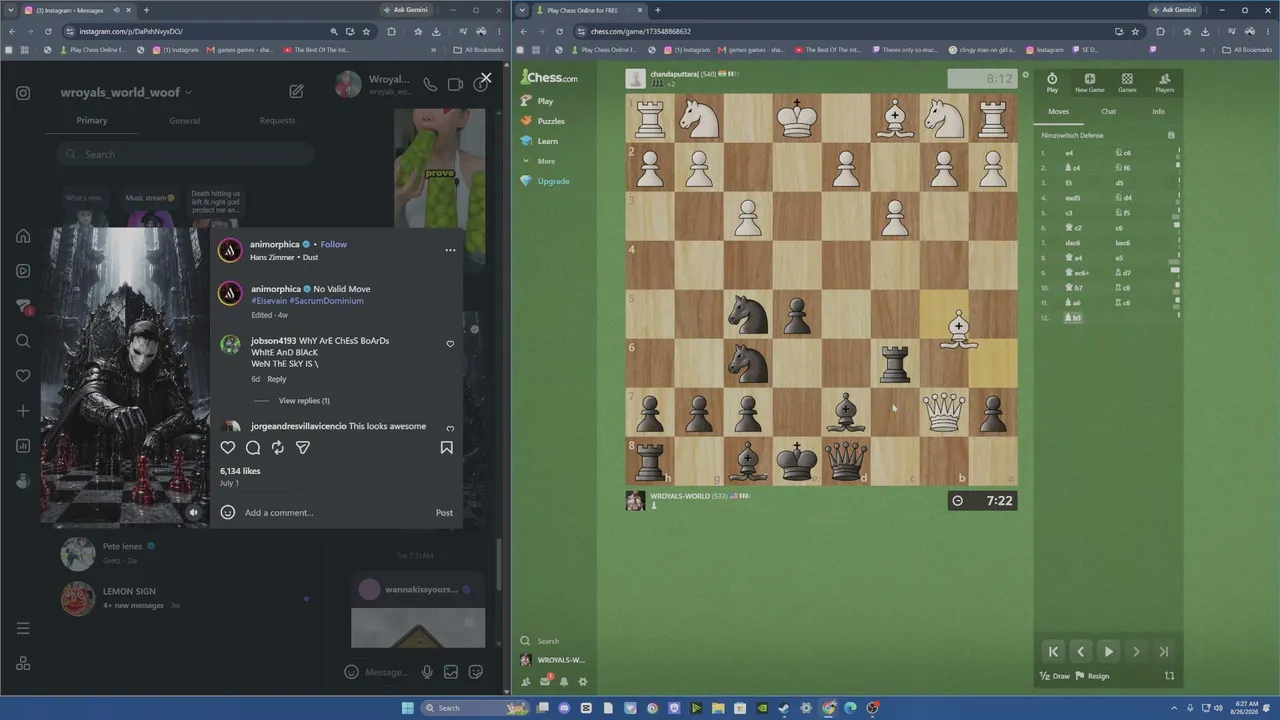Compose a new Instagram message

coord(296,91)
